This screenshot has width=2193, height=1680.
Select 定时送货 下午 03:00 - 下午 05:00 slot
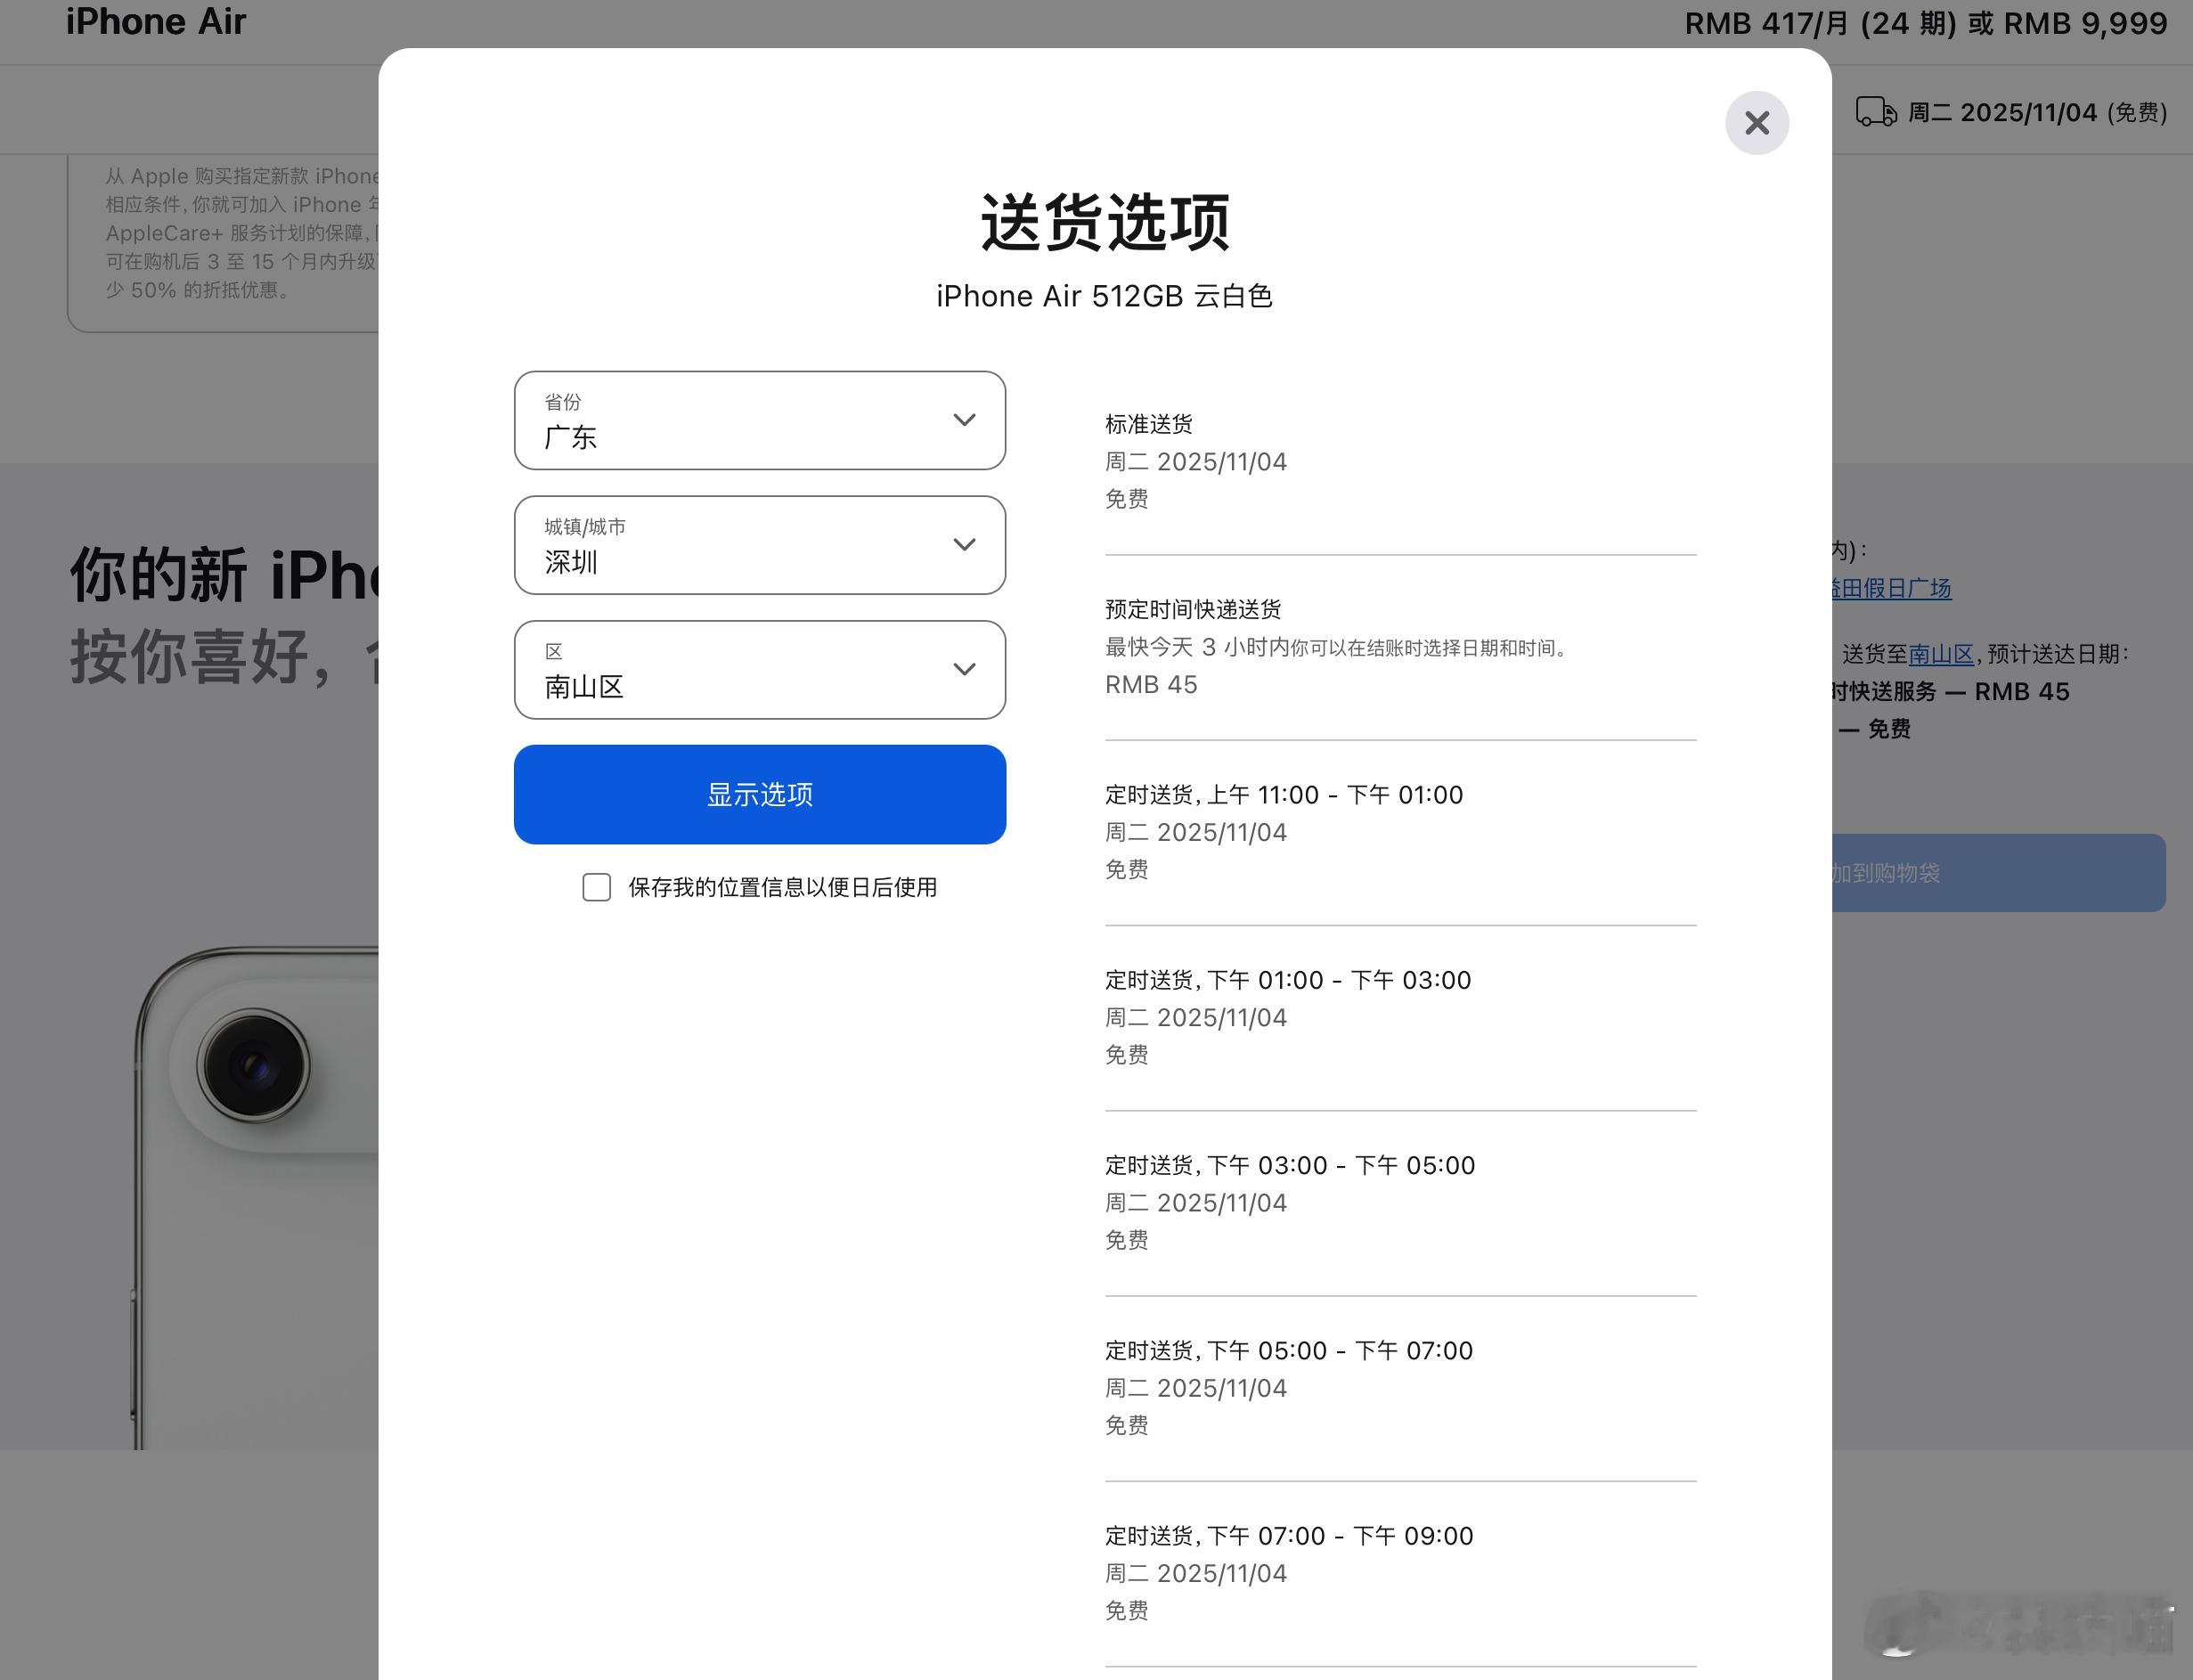pyautogui.click(x=1289, y=1165)
